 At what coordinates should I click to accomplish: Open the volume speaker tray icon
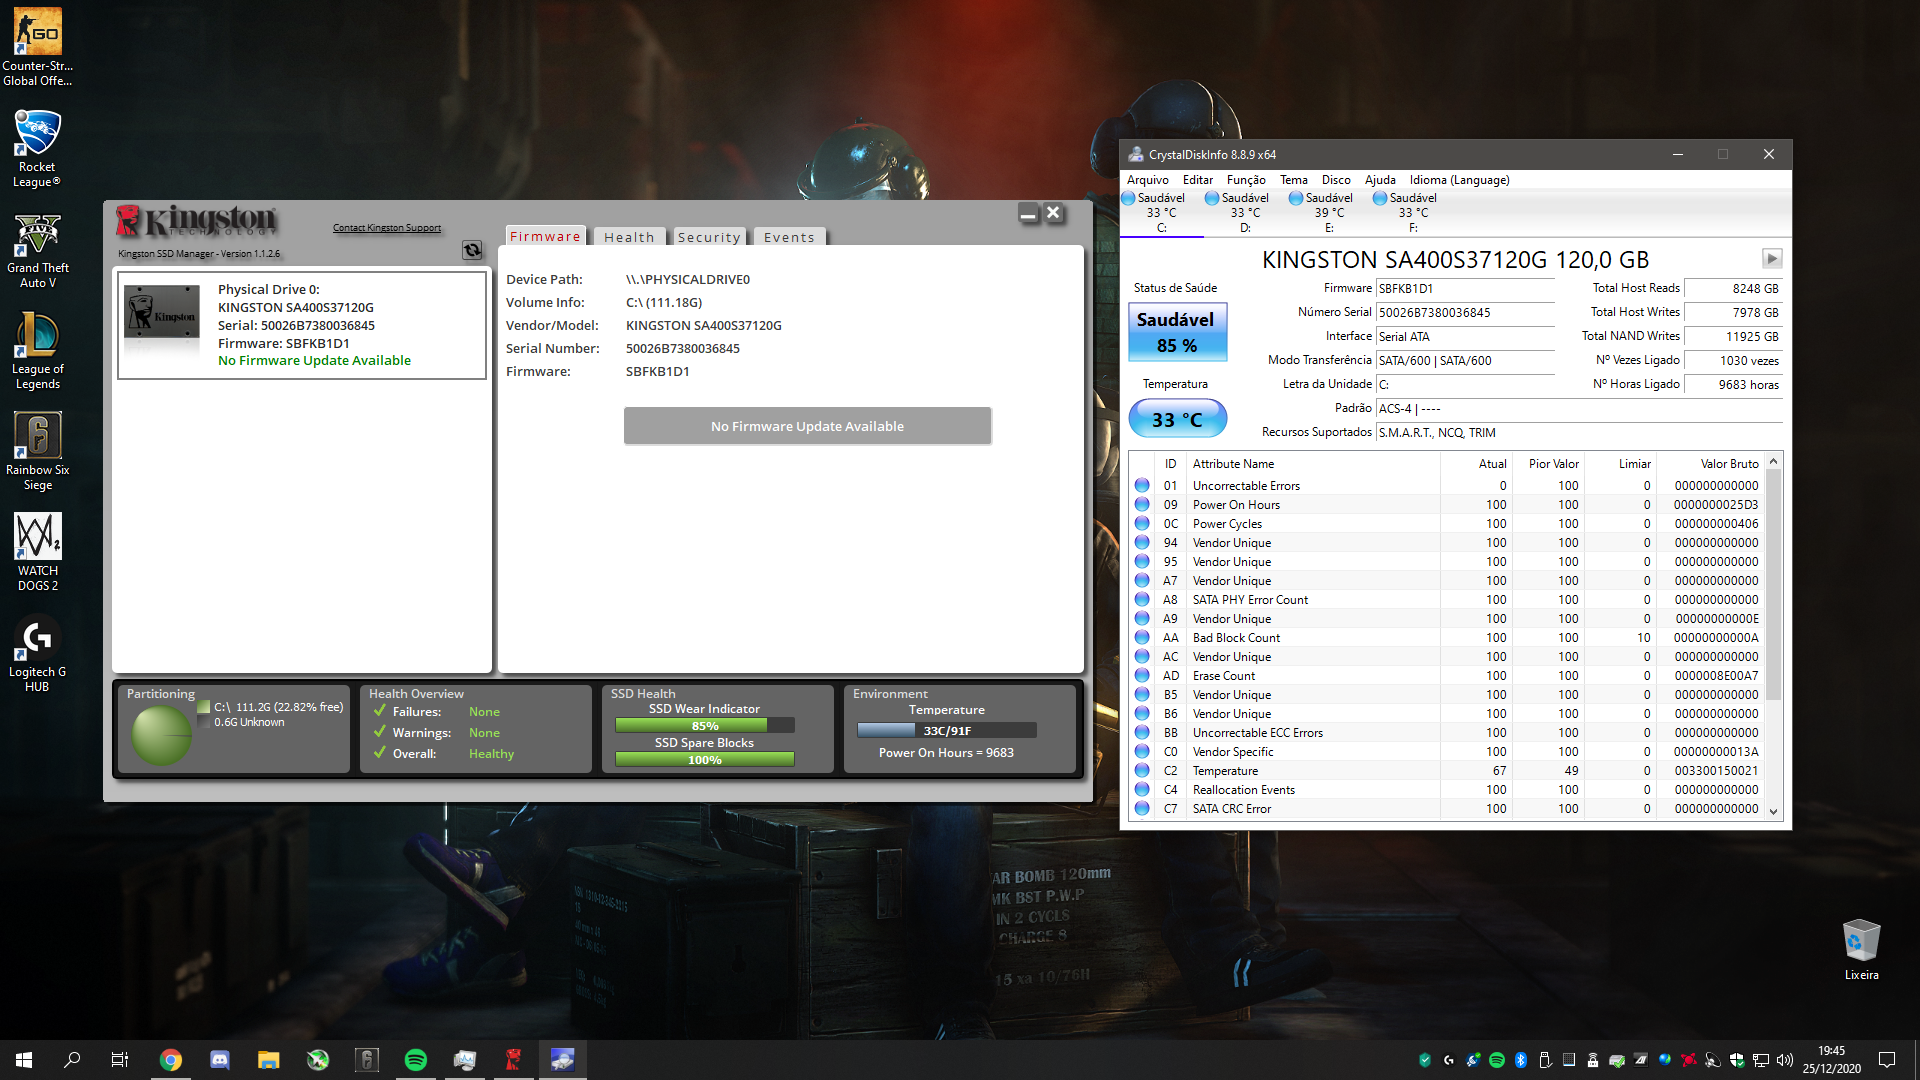(1785, 1060)
